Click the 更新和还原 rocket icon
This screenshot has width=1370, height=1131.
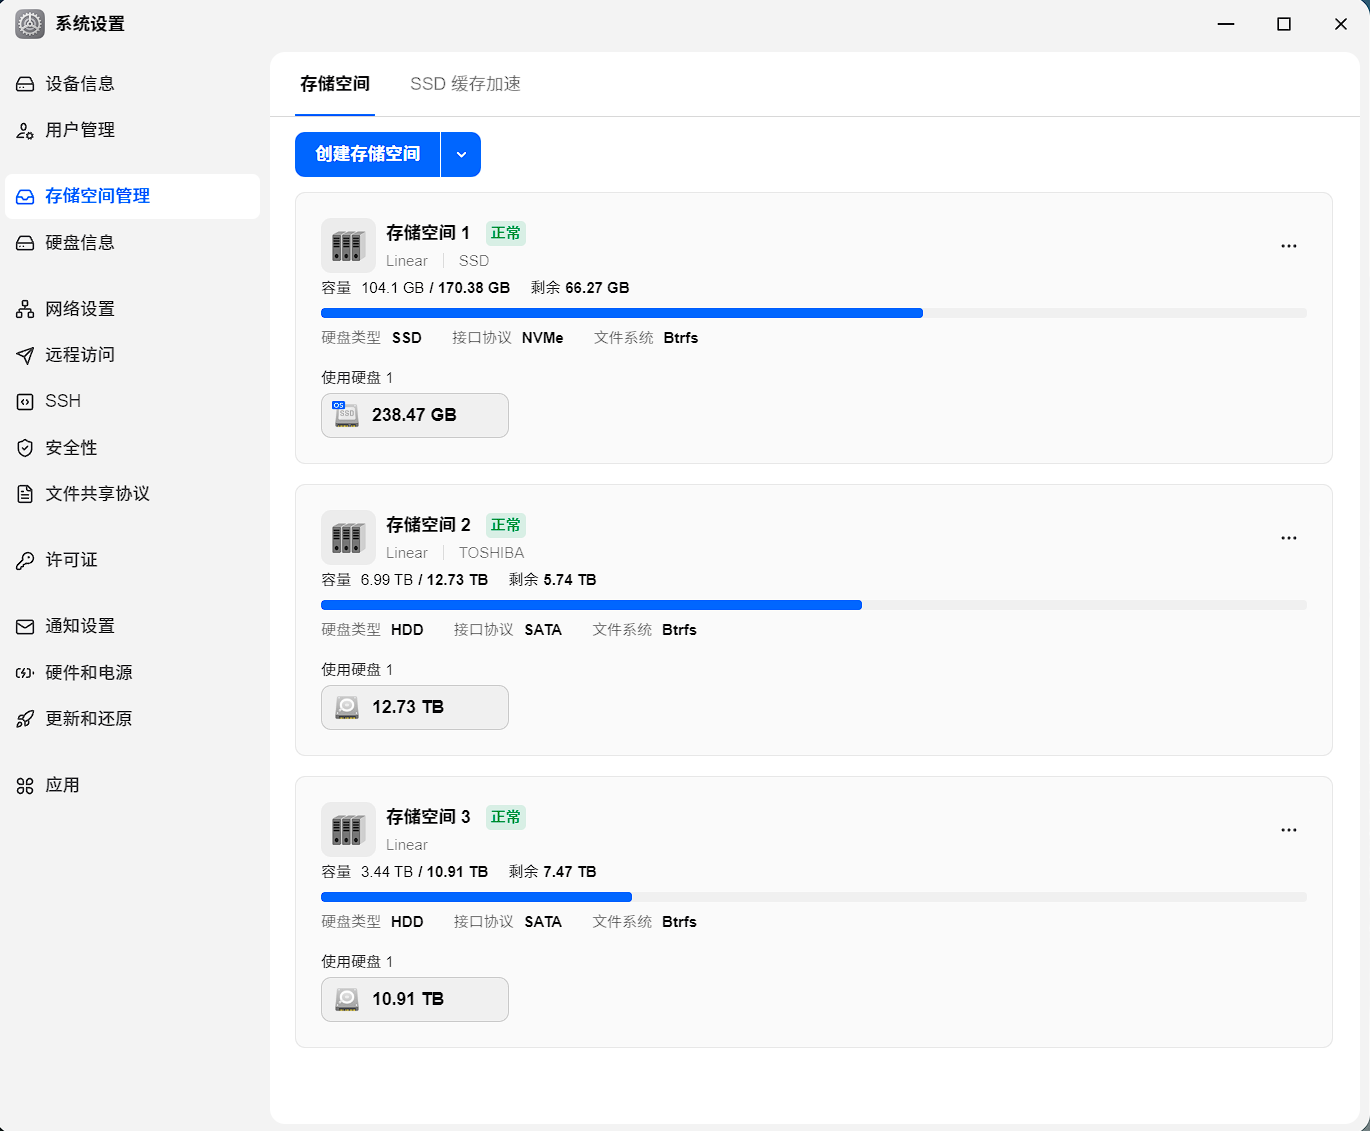point(25,719)
